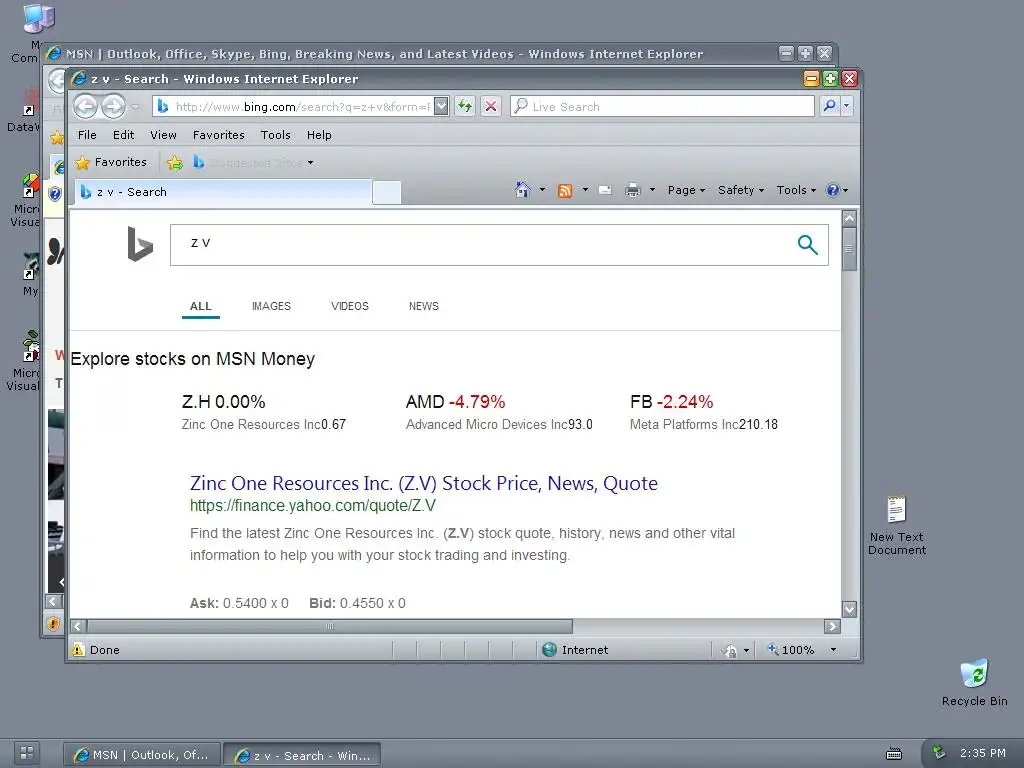Screen dimensions: 1024x768
Task: Open the Safety command dropdown
Action: point(741,190)
